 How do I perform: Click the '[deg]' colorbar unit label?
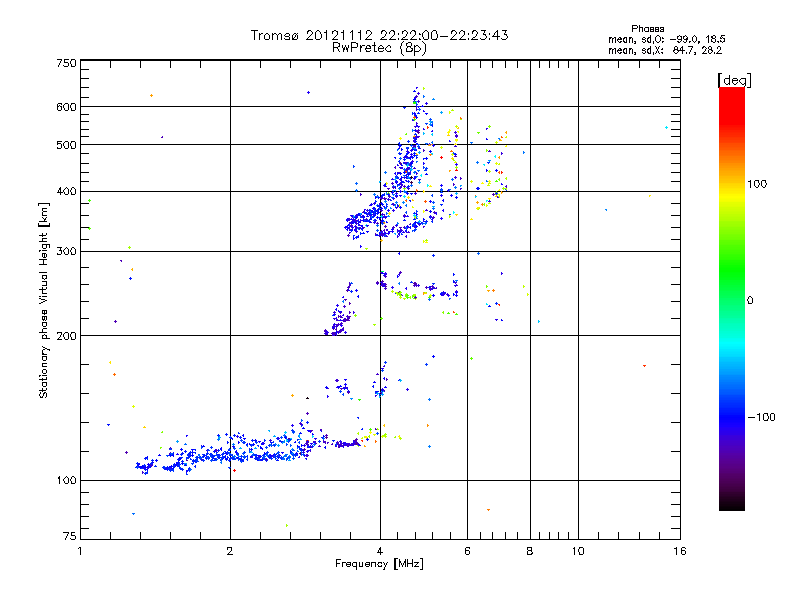pos(734,80)
